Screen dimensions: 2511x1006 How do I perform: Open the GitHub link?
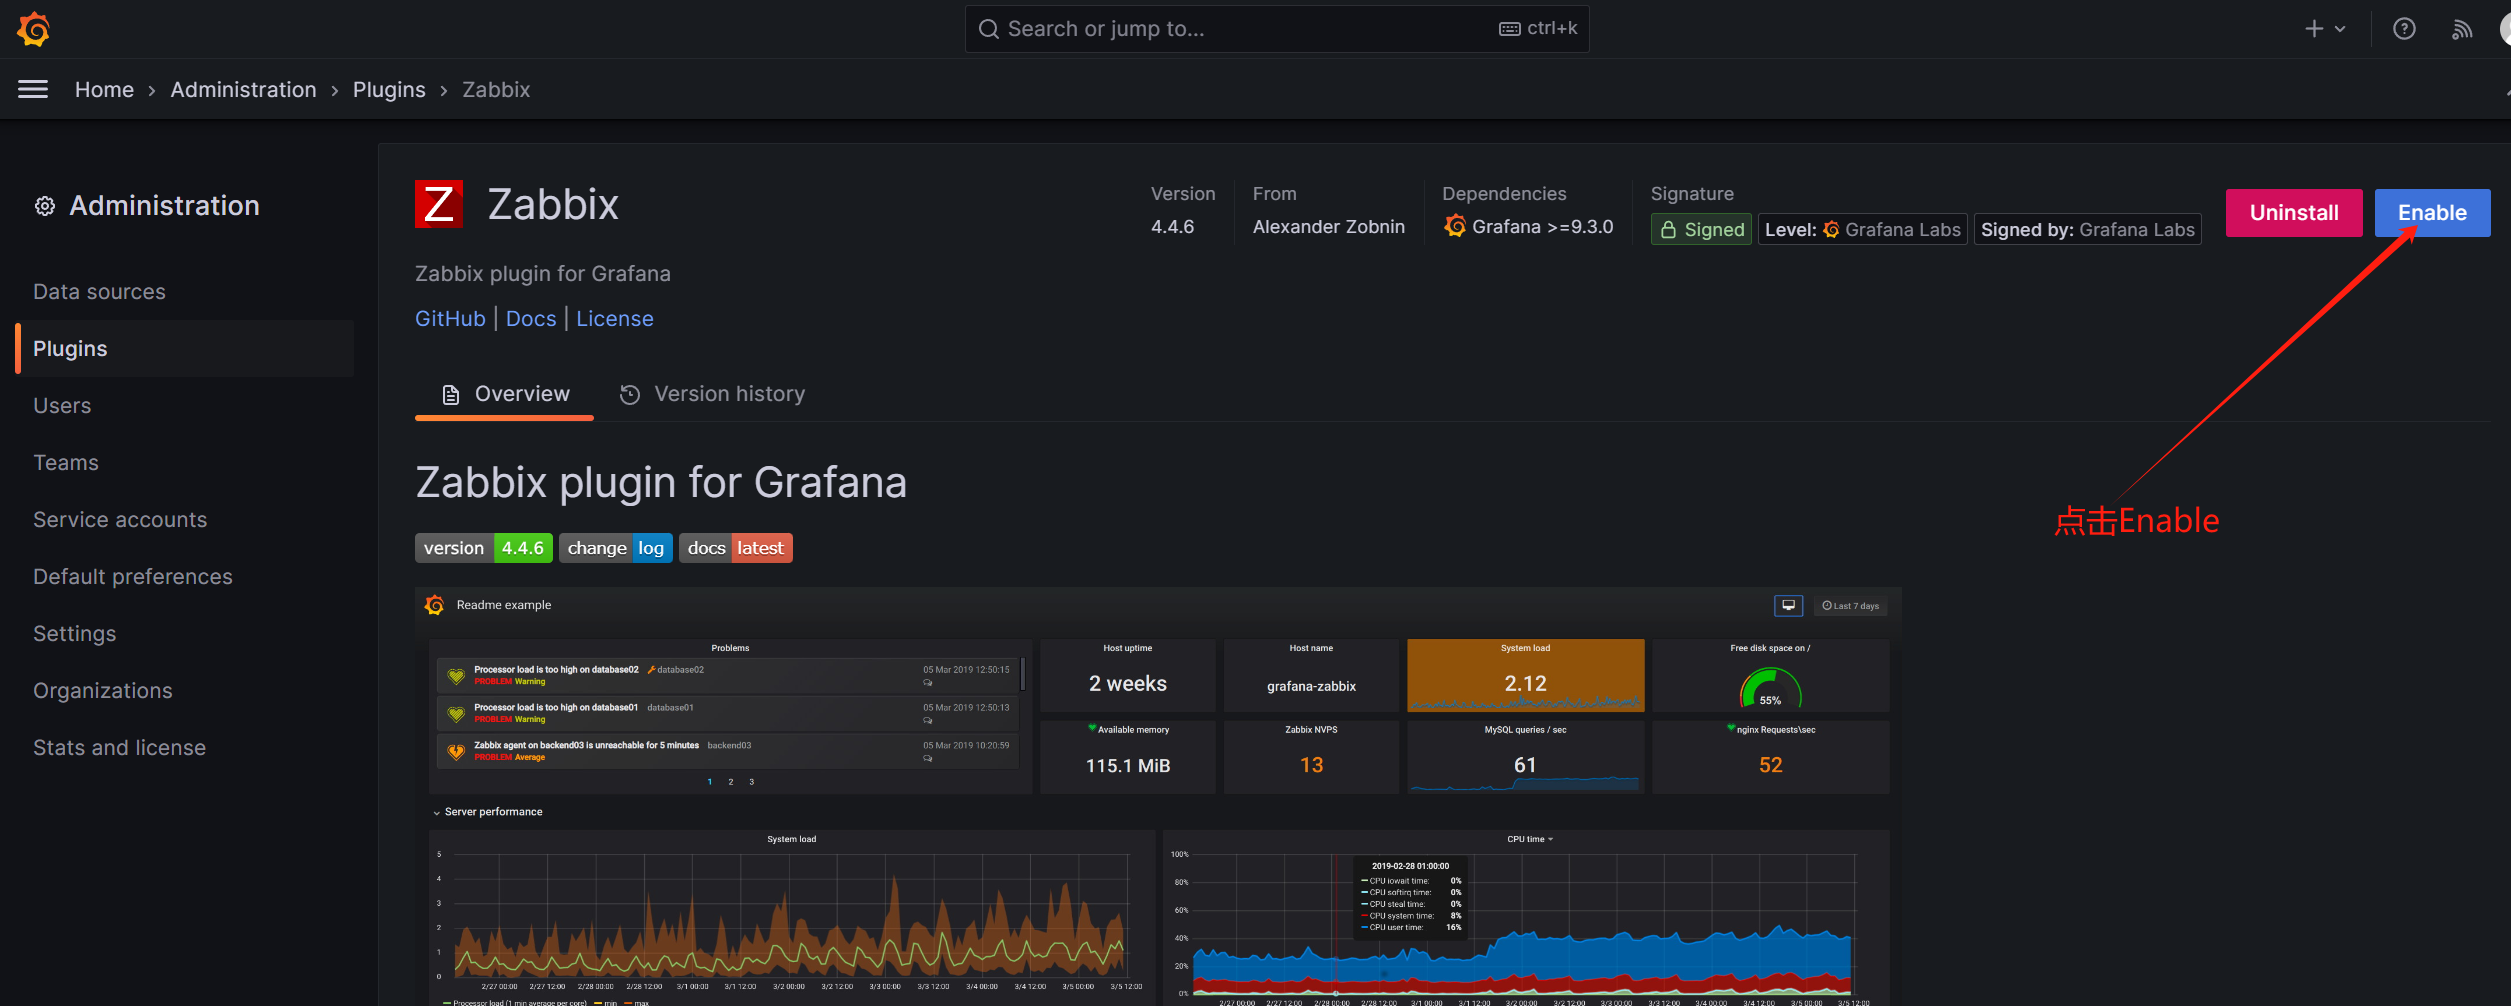pyautogui.click(x=450, y=318)
